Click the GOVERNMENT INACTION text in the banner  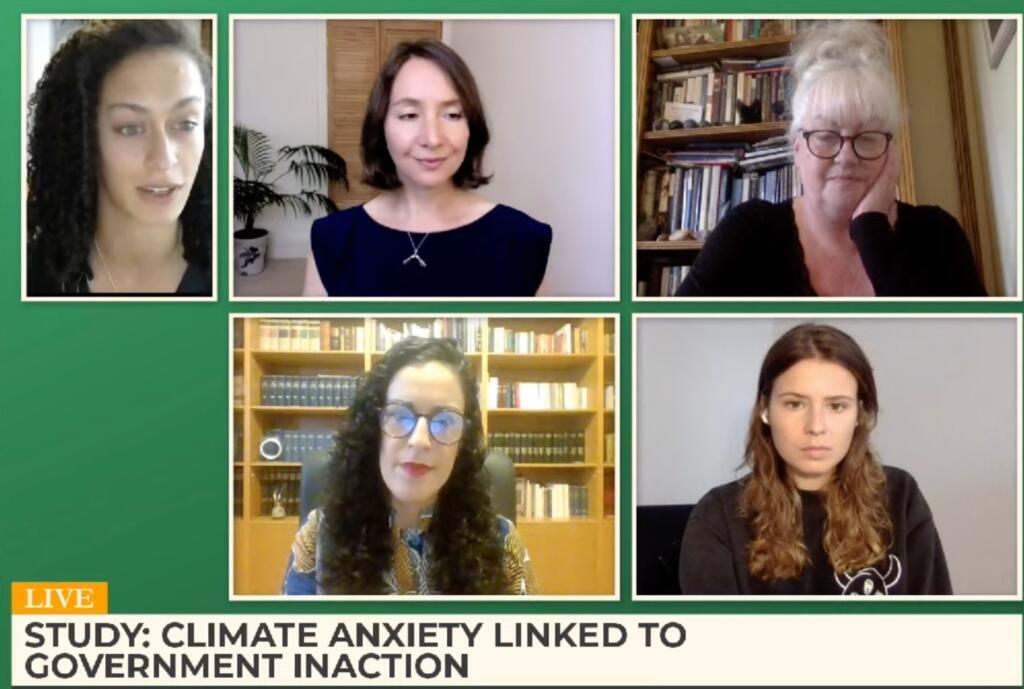(x=247, y=665)
